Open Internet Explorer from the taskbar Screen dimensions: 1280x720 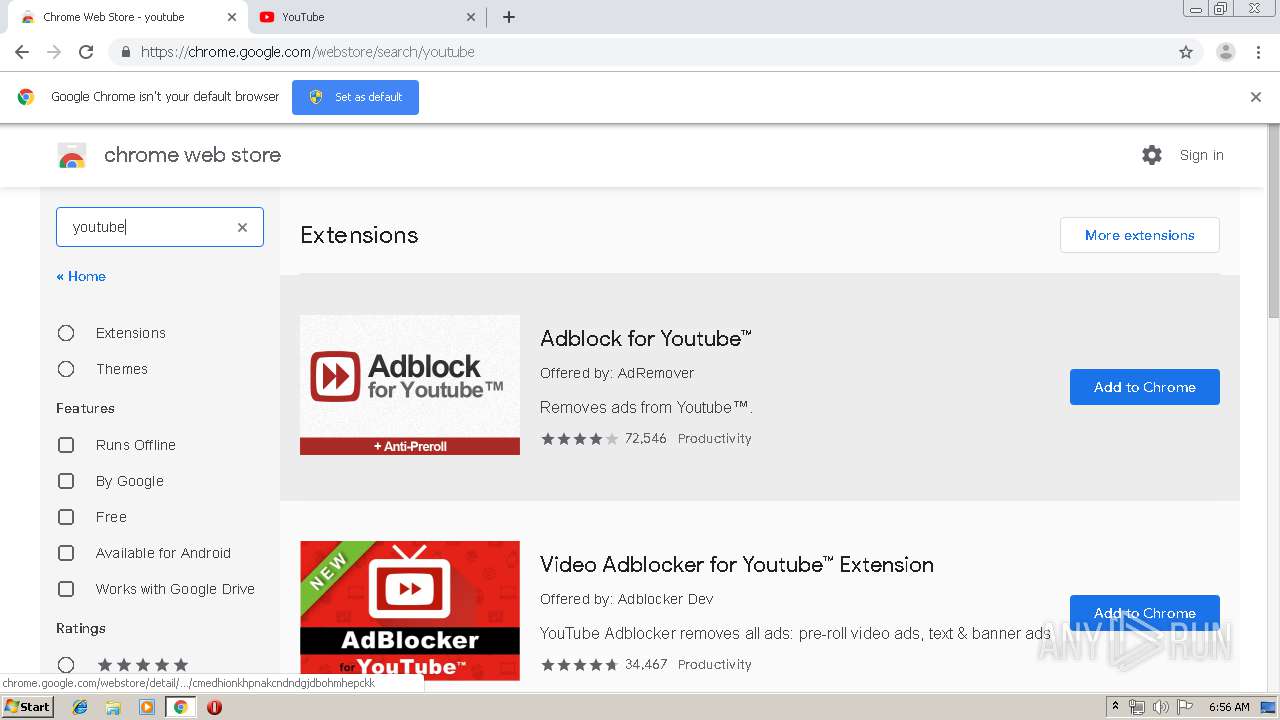[x=80, y=707]
